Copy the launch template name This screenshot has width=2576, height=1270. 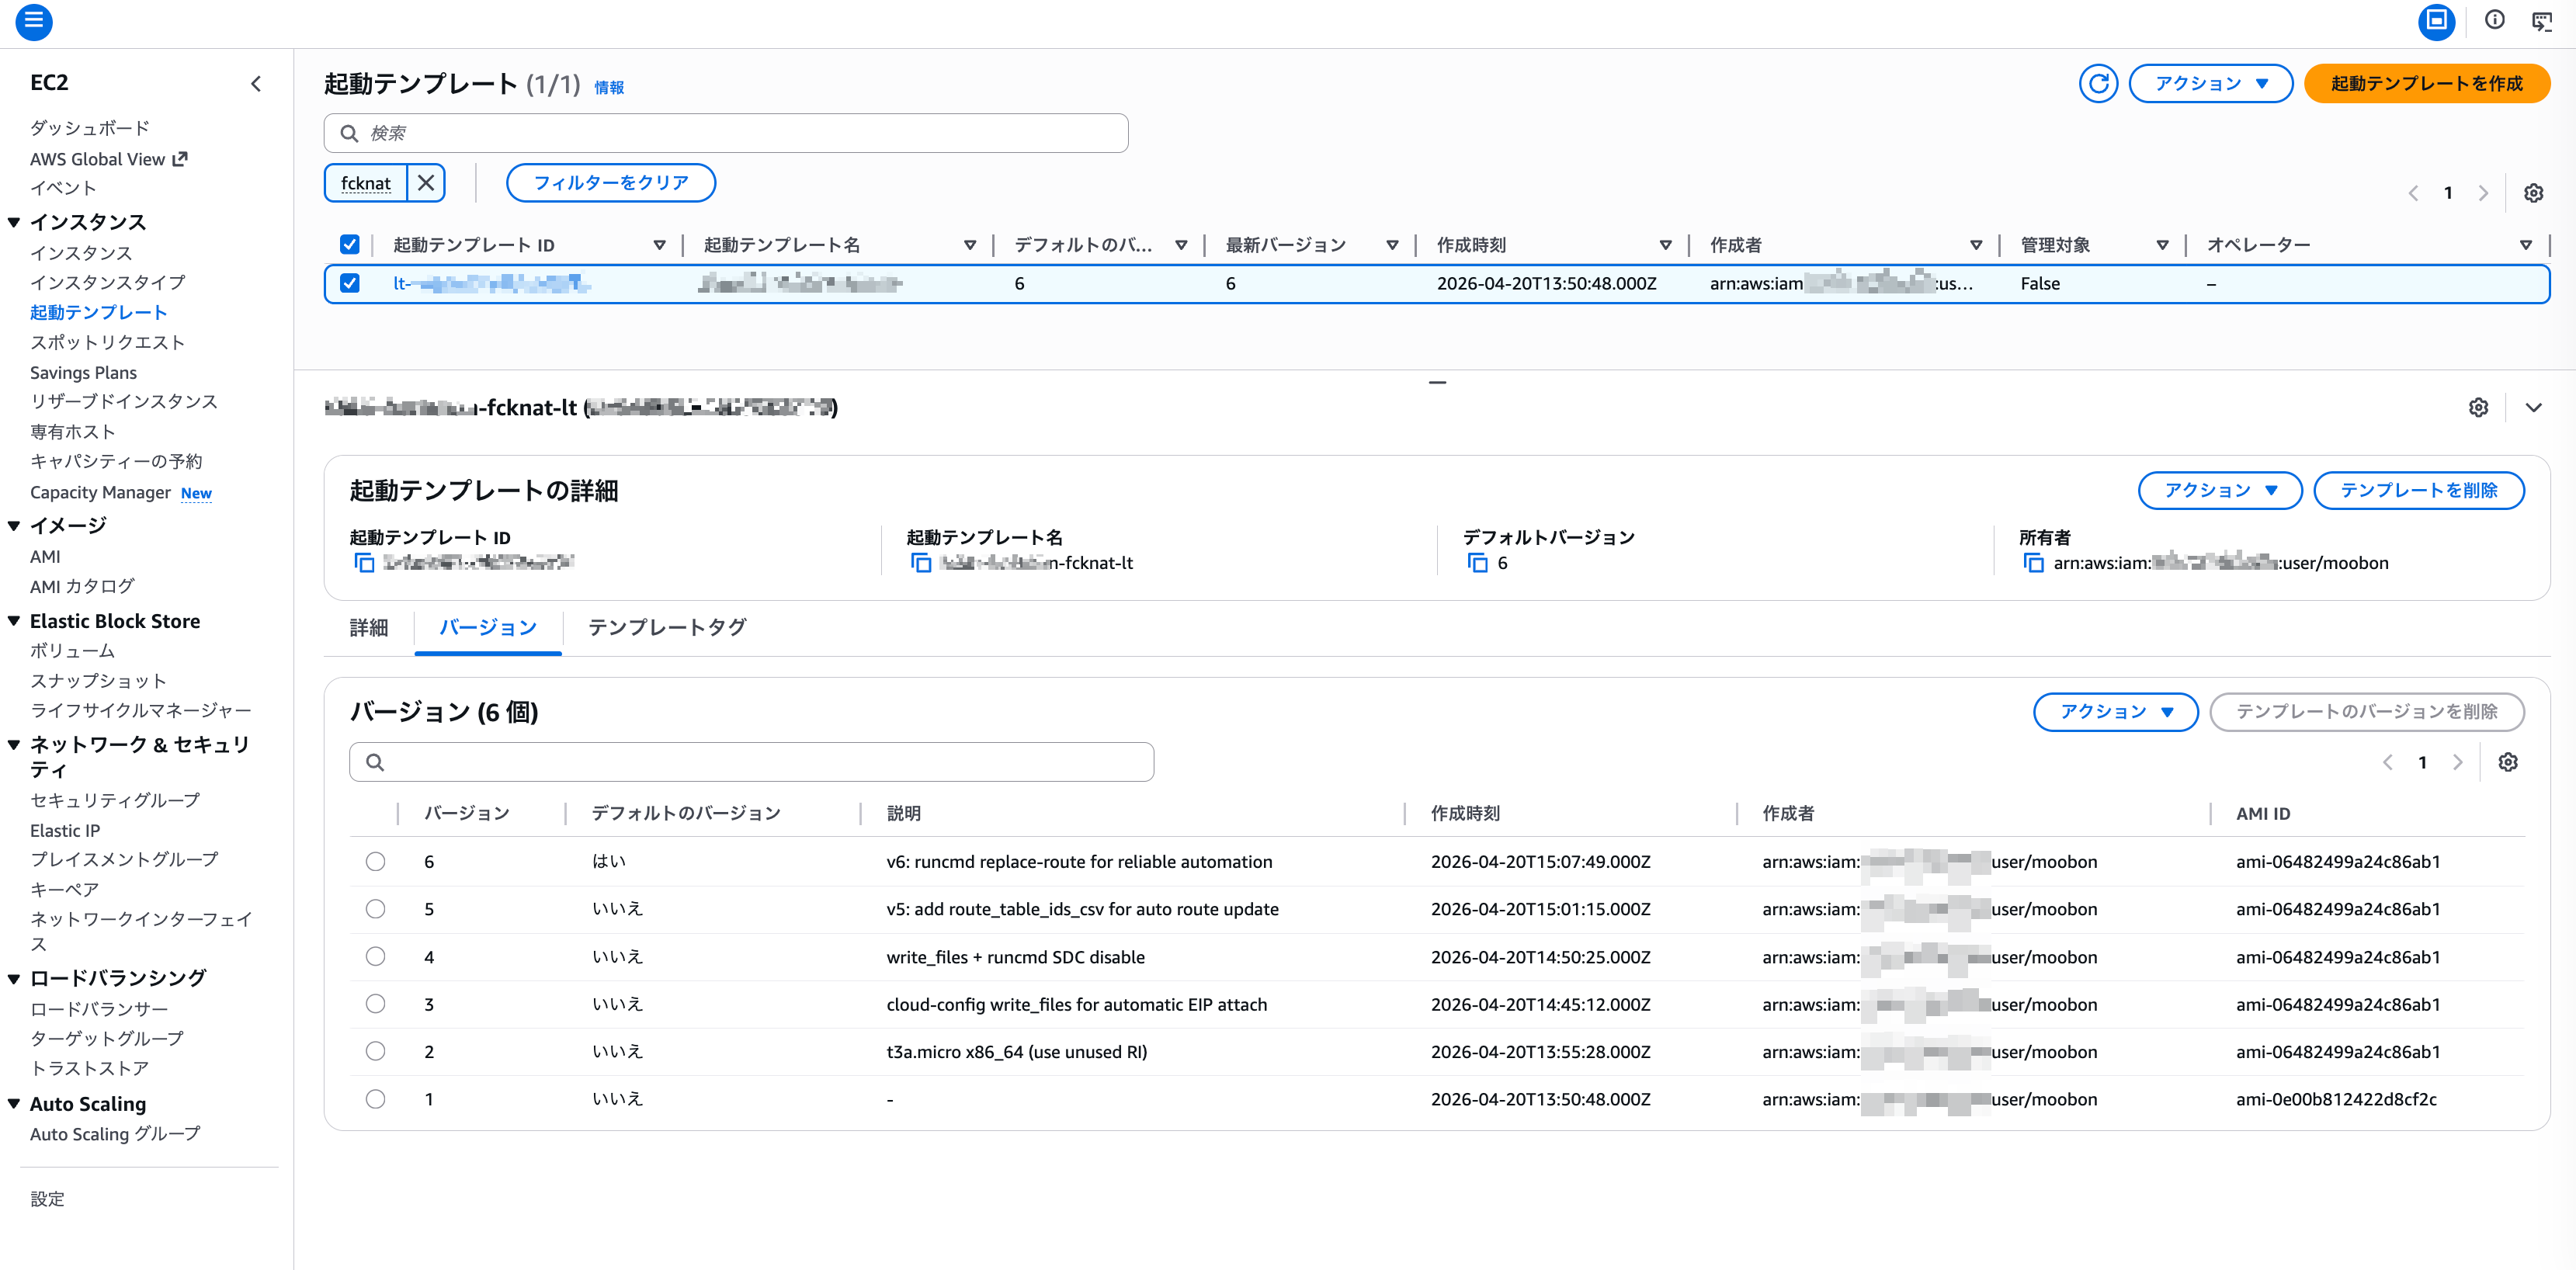coord(921,563)
